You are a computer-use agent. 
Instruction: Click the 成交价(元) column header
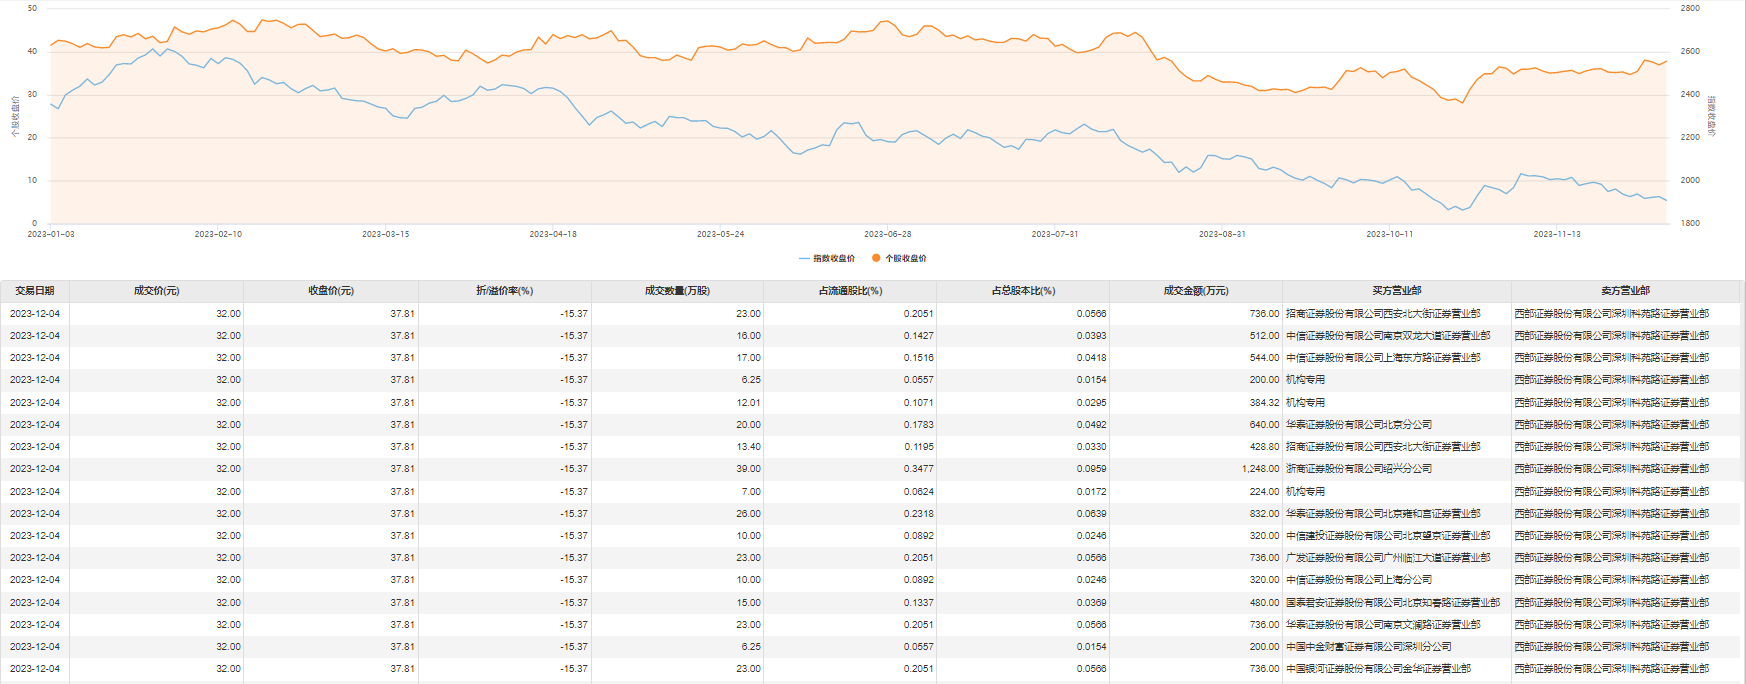pos(156,291)
